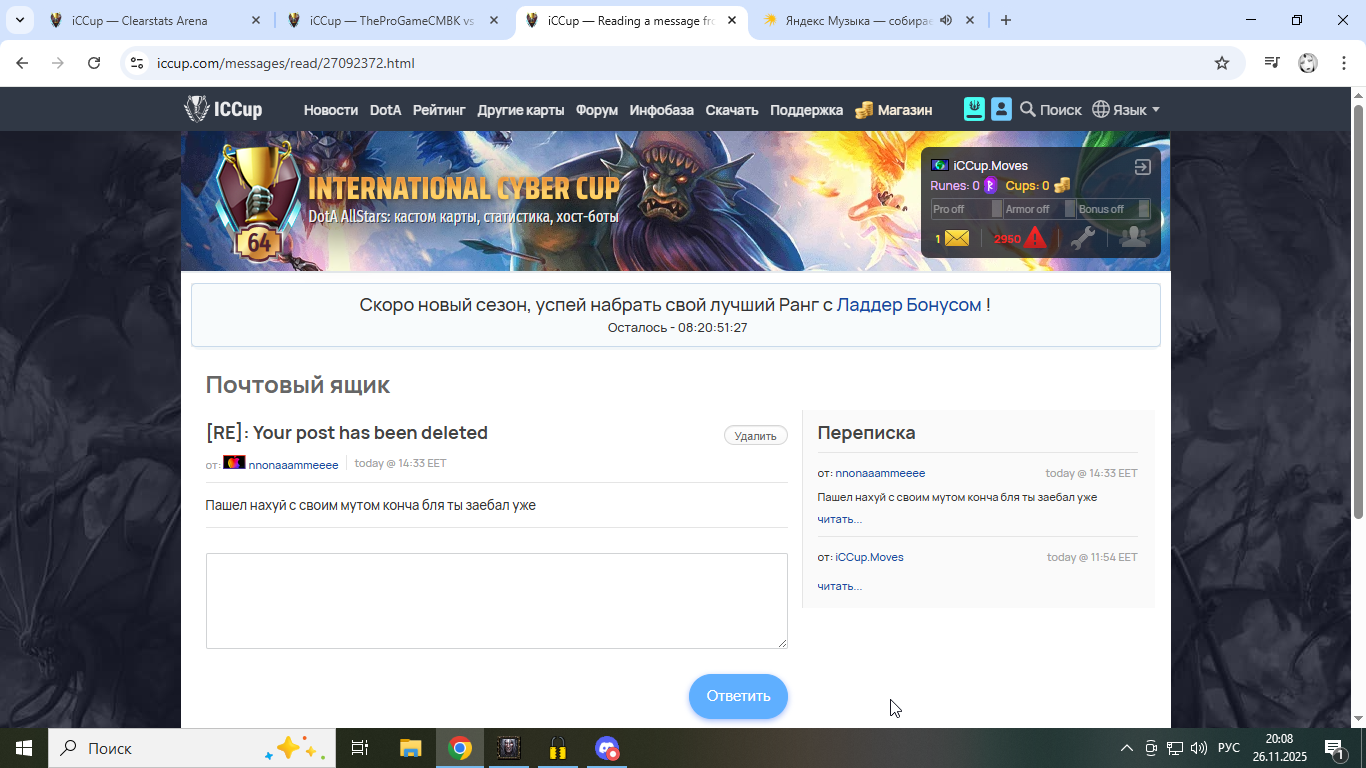Open the Chrome profile avatar
The width and height of the screenshot is (1366, 768).
(1308, 63)
